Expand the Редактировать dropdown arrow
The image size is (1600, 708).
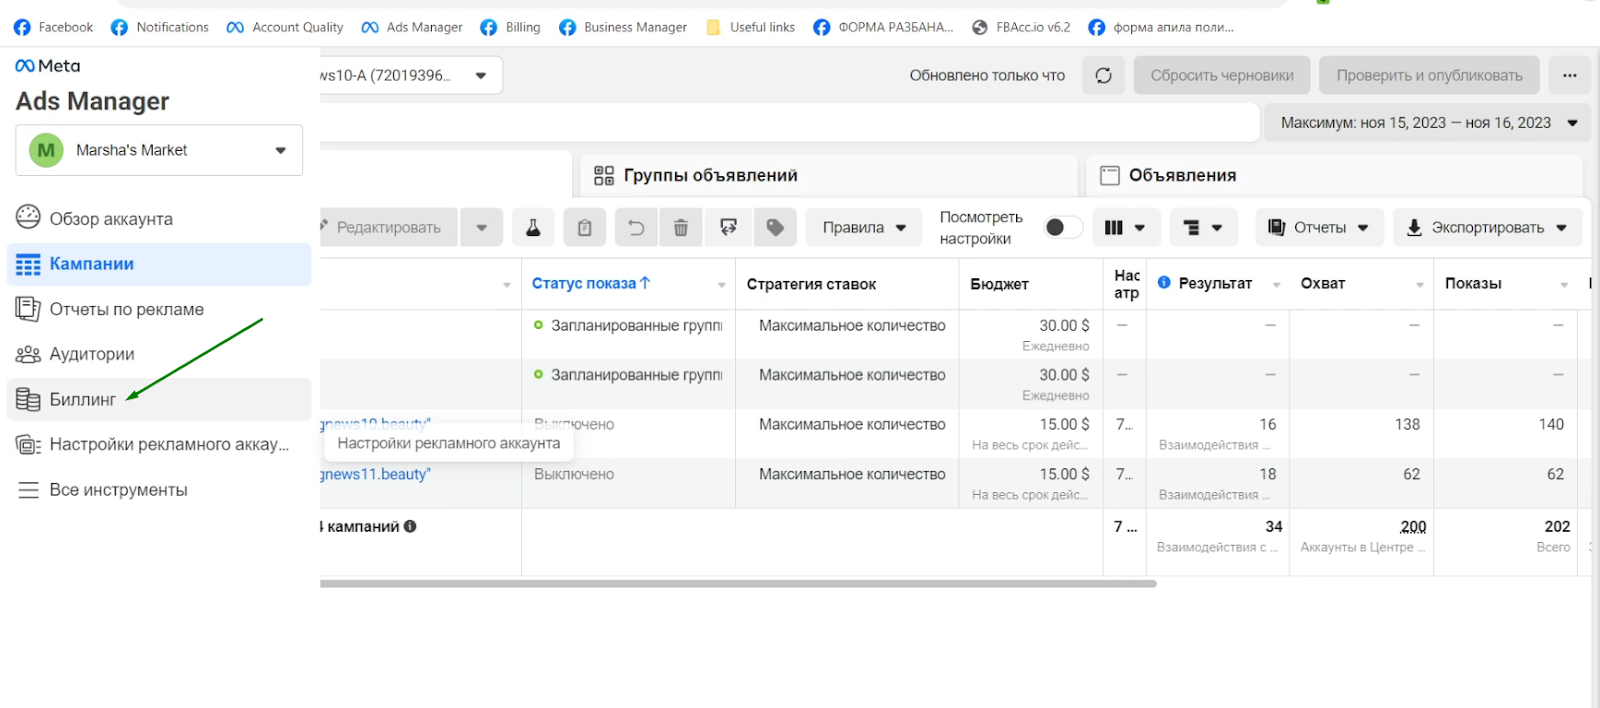pos(482,227)
